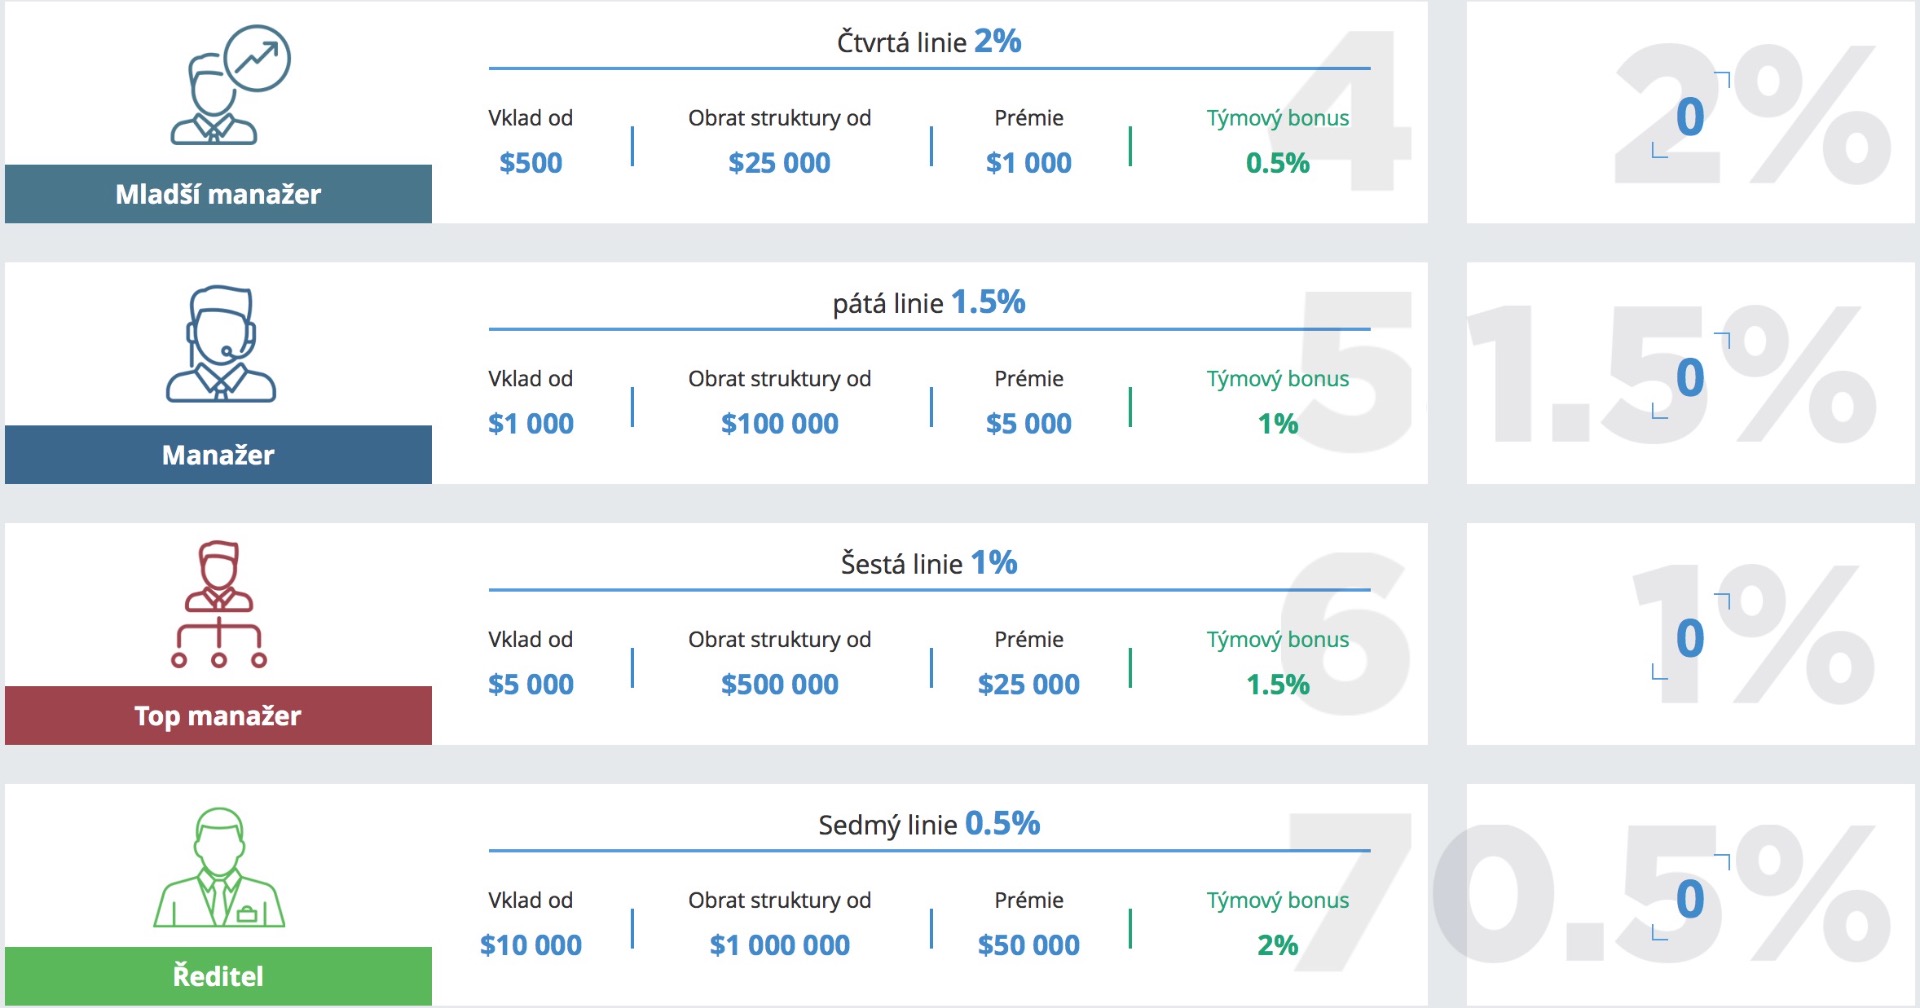Click the Čtvrtá linie 2% heading
The height and width of the screenshot is (1008, 1920).
pyautogui.click(x=929, y=42)
